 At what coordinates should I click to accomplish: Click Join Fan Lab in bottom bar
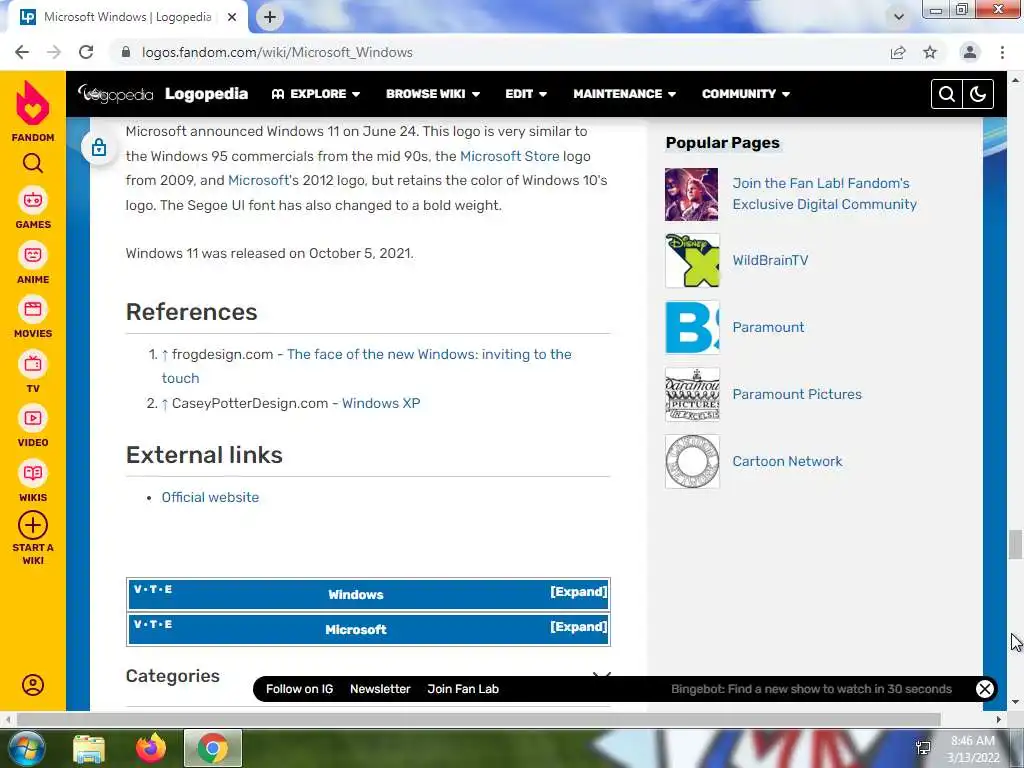click(463, 689)
